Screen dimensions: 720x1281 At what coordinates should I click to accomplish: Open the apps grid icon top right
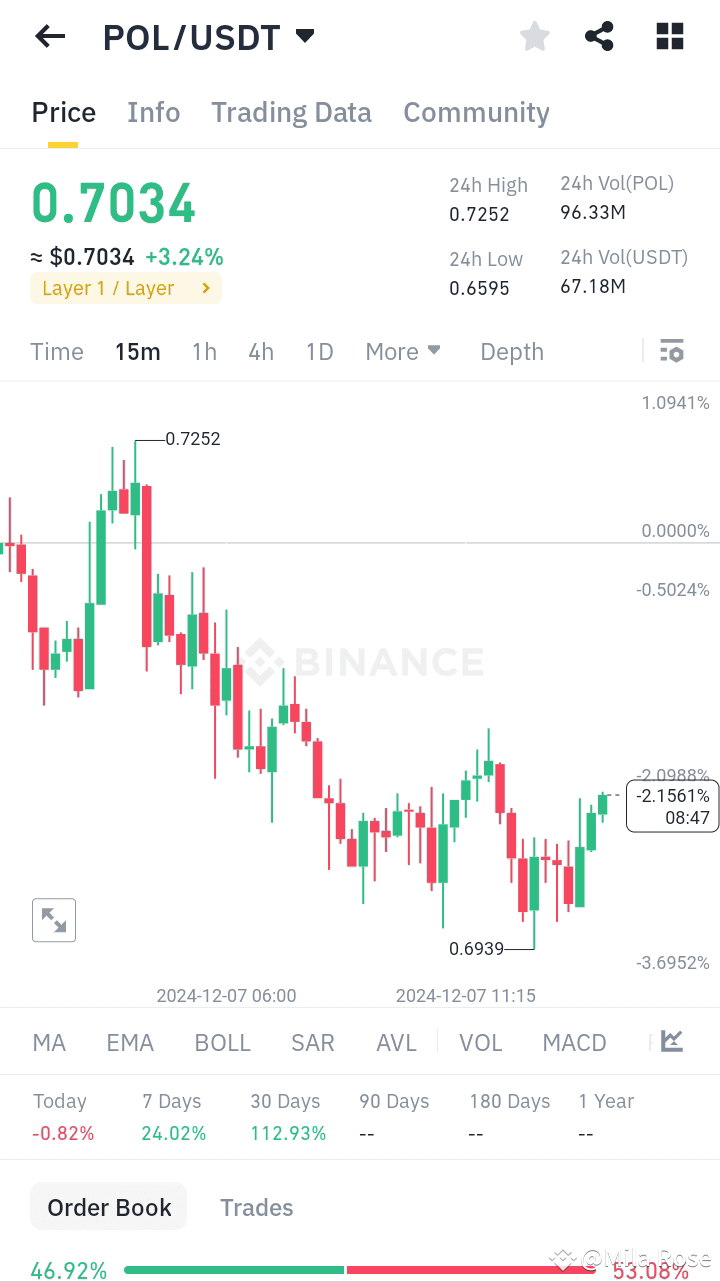click(x=668, y=36)
